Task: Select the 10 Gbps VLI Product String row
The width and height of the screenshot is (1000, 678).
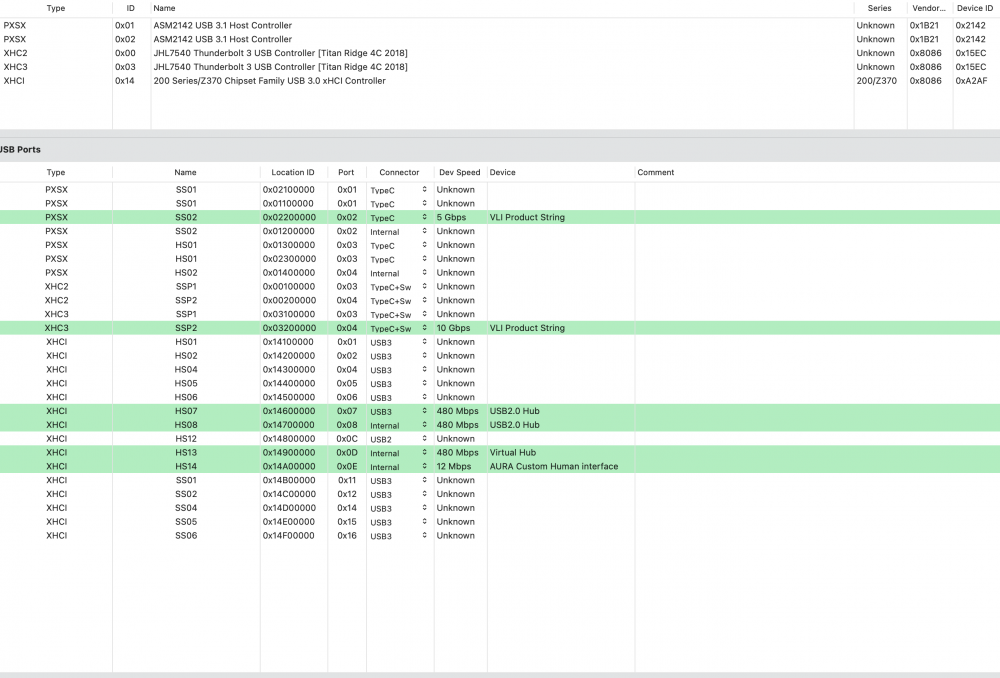Action: tap(500, 328)
